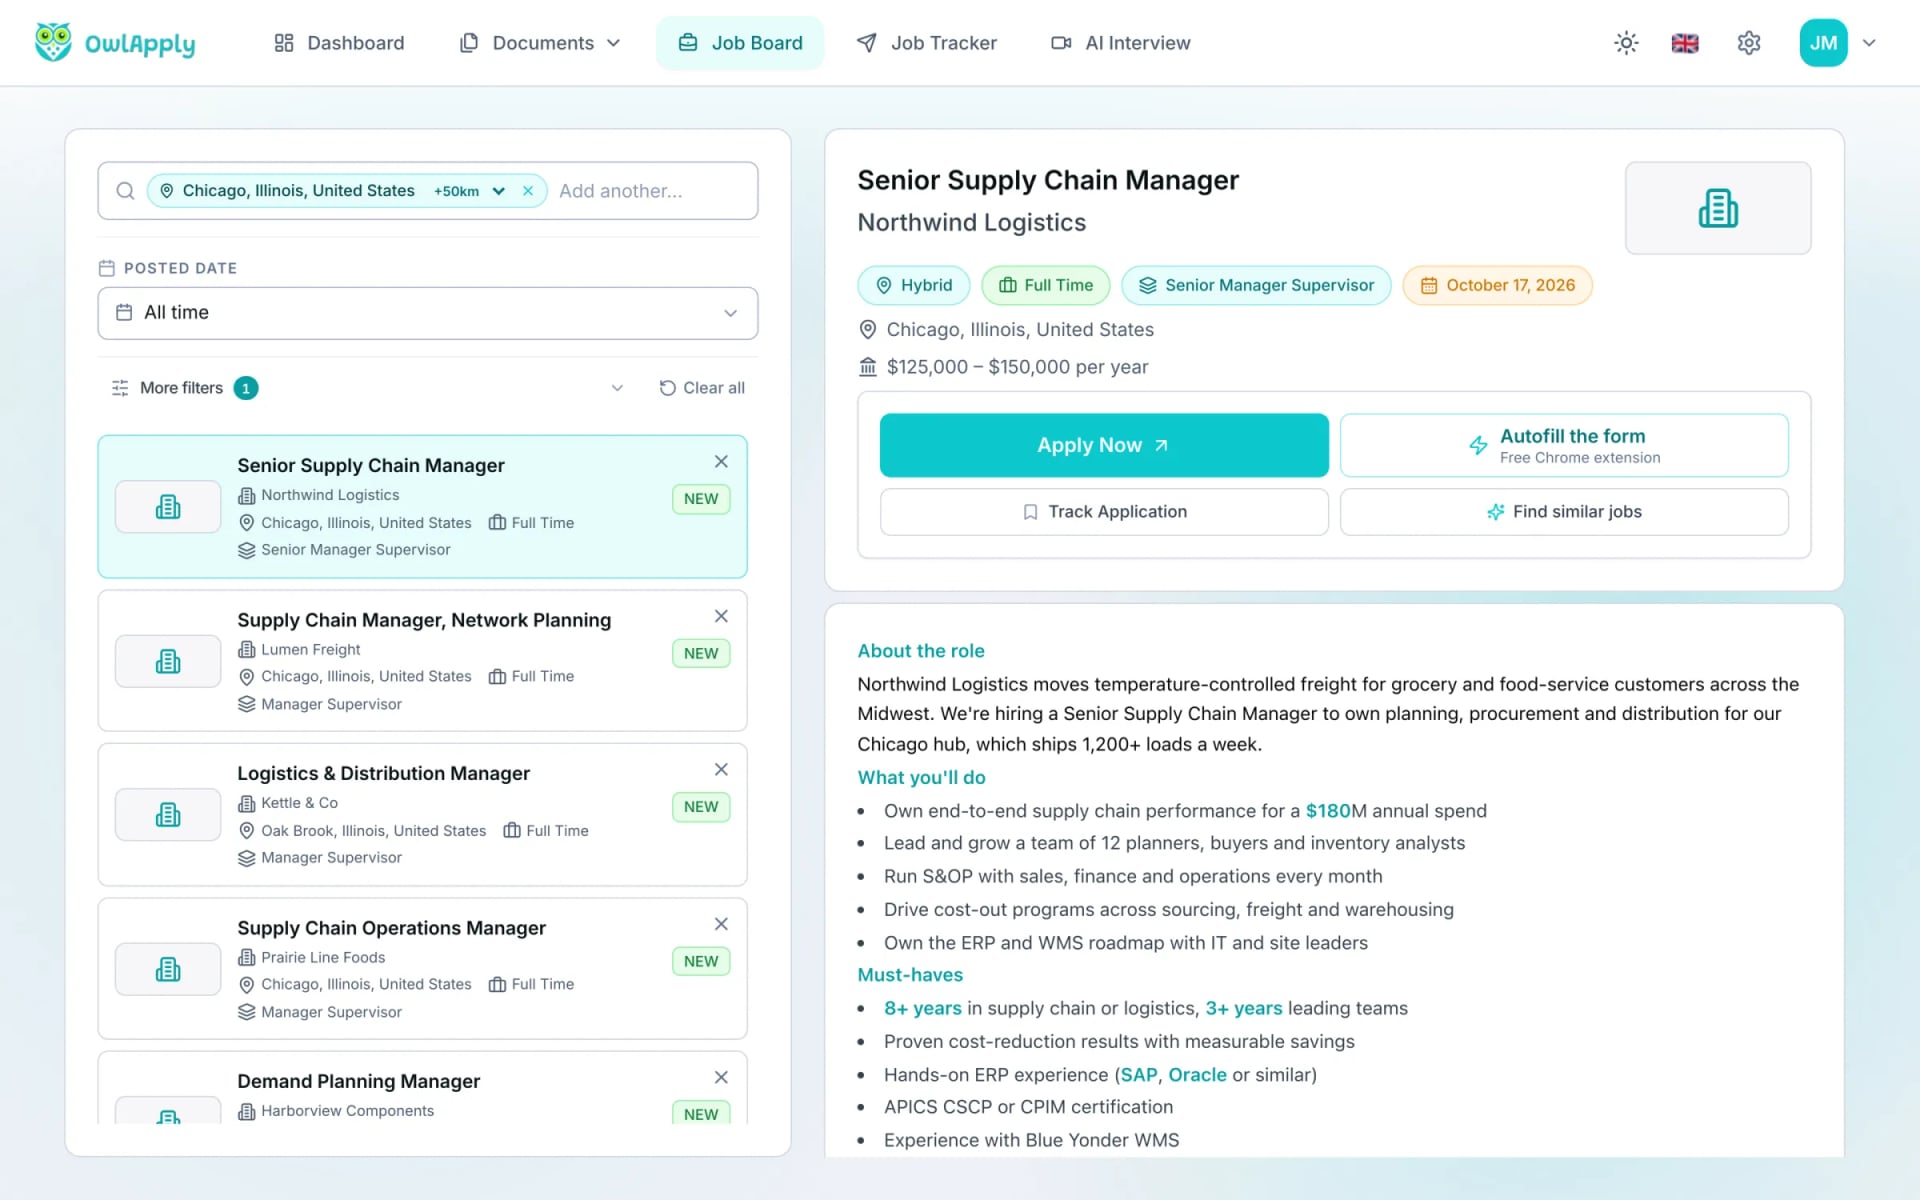
Task: Open the profile menu chevron
Action: pos(1869,43)
